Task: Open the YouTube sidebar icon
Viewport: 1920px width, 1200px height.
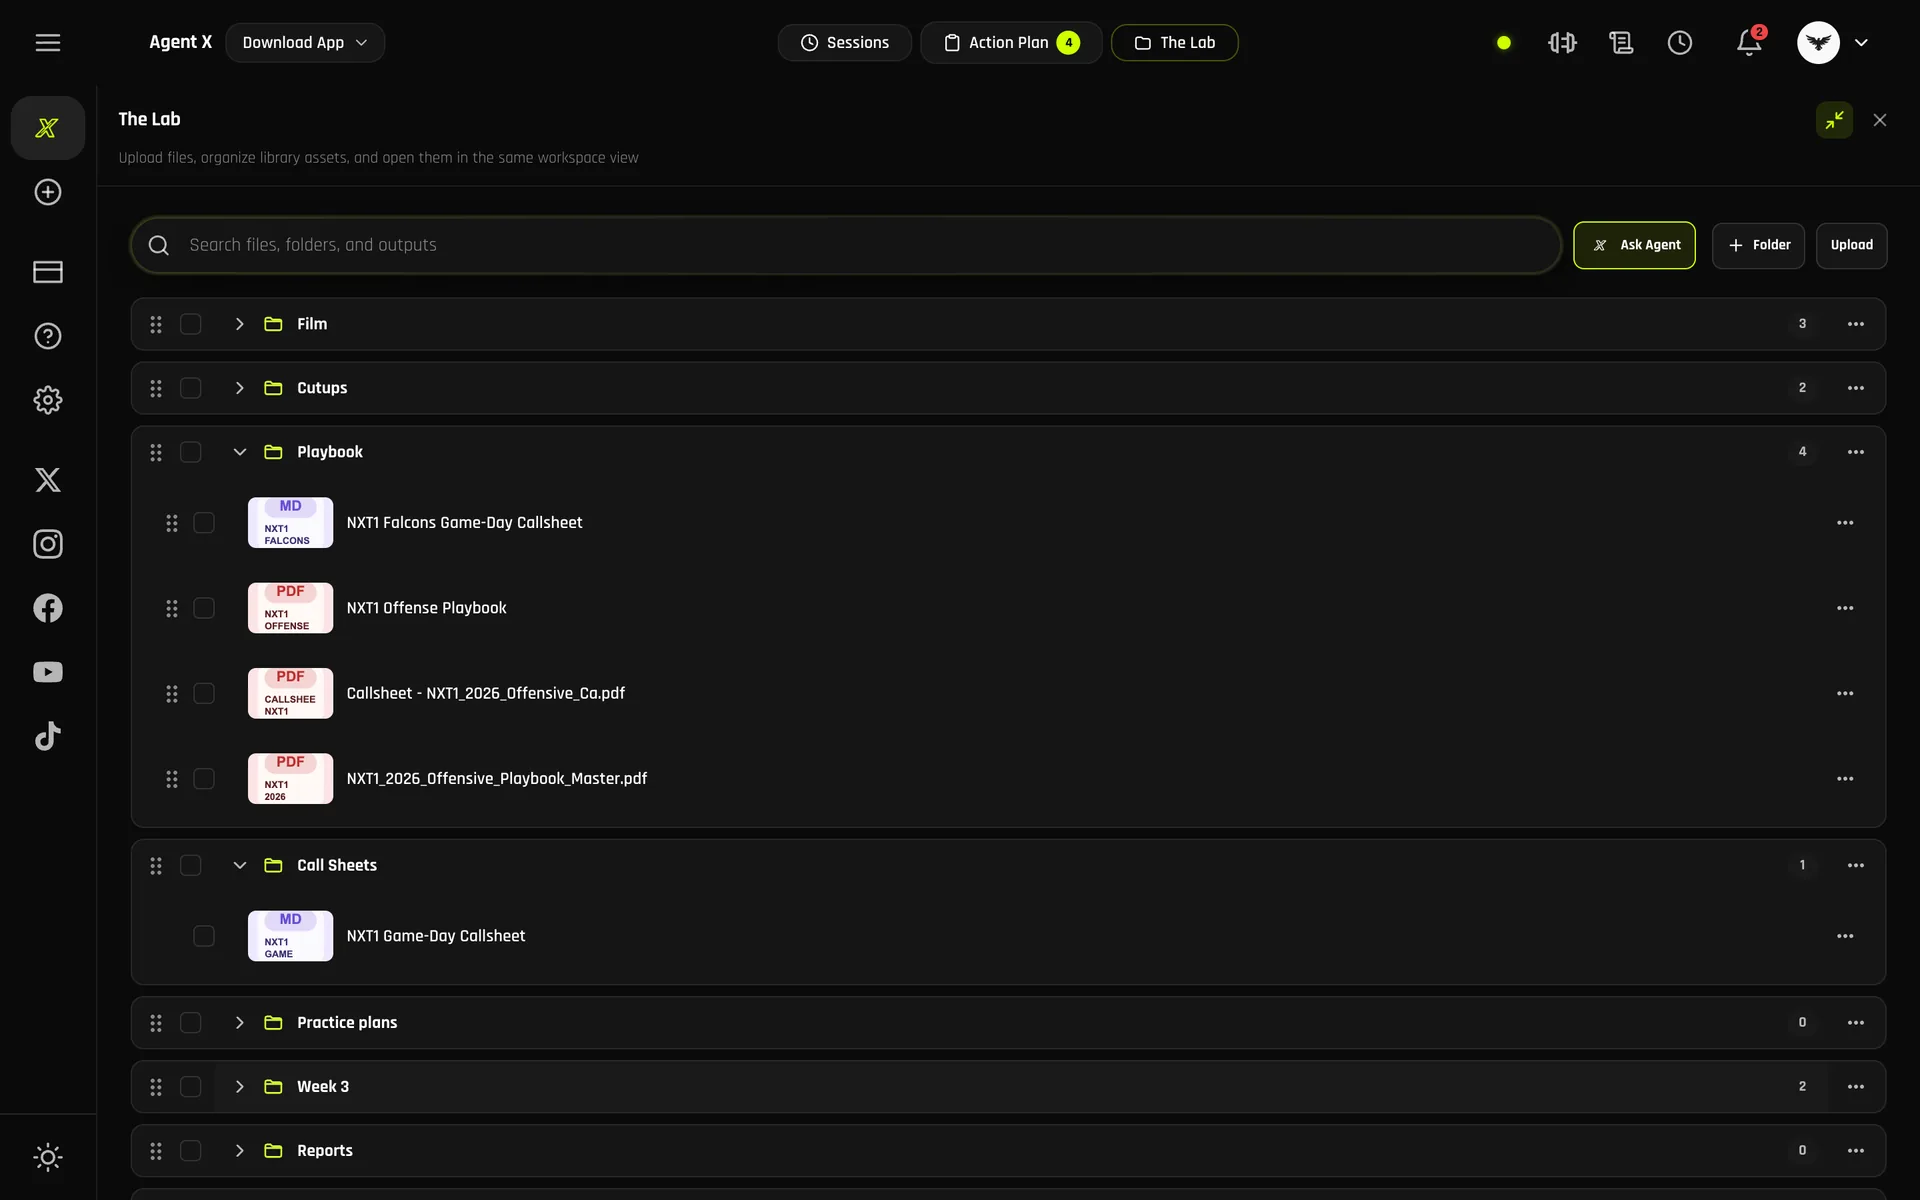Action: coord(48,672)
